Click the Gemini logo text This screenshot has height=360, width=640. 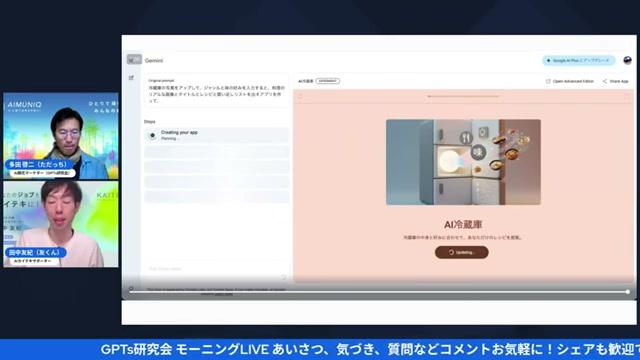tap(154, 60)
